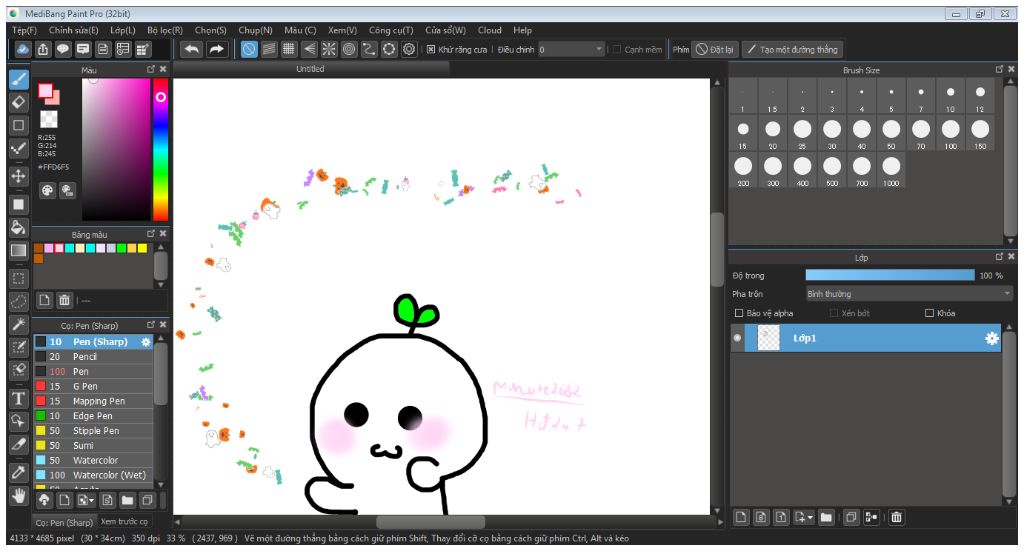Select the transparent color swatch
Image resolution: width=1024 pixels, height=551 pixels.
tap(49, 119)
